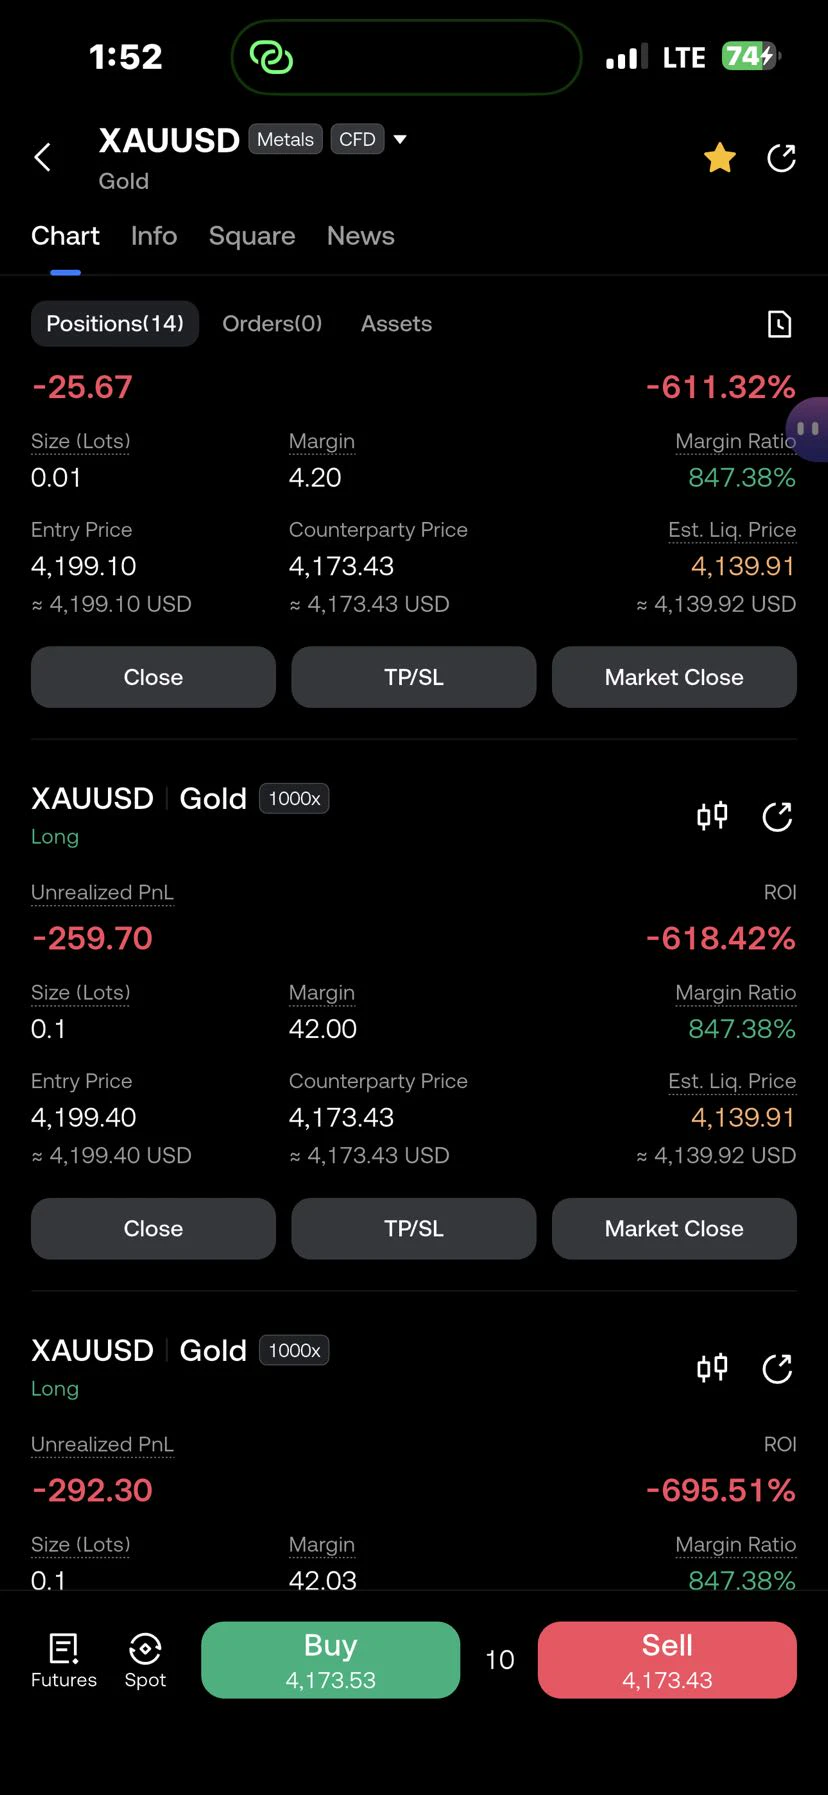Open the position history document icon
Viewport: 828px width, 1795px height.
click(x=779, y=324)
